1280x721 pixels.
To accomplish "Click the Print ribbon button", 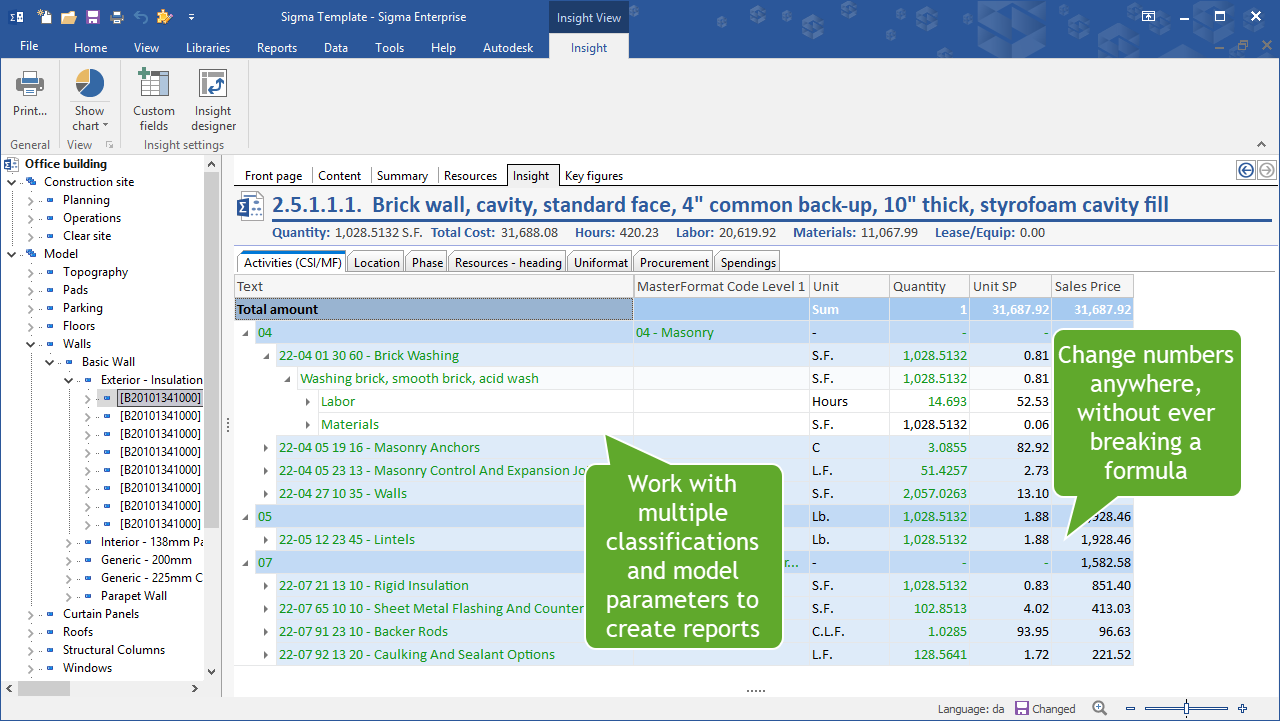I will click(30, 95).
